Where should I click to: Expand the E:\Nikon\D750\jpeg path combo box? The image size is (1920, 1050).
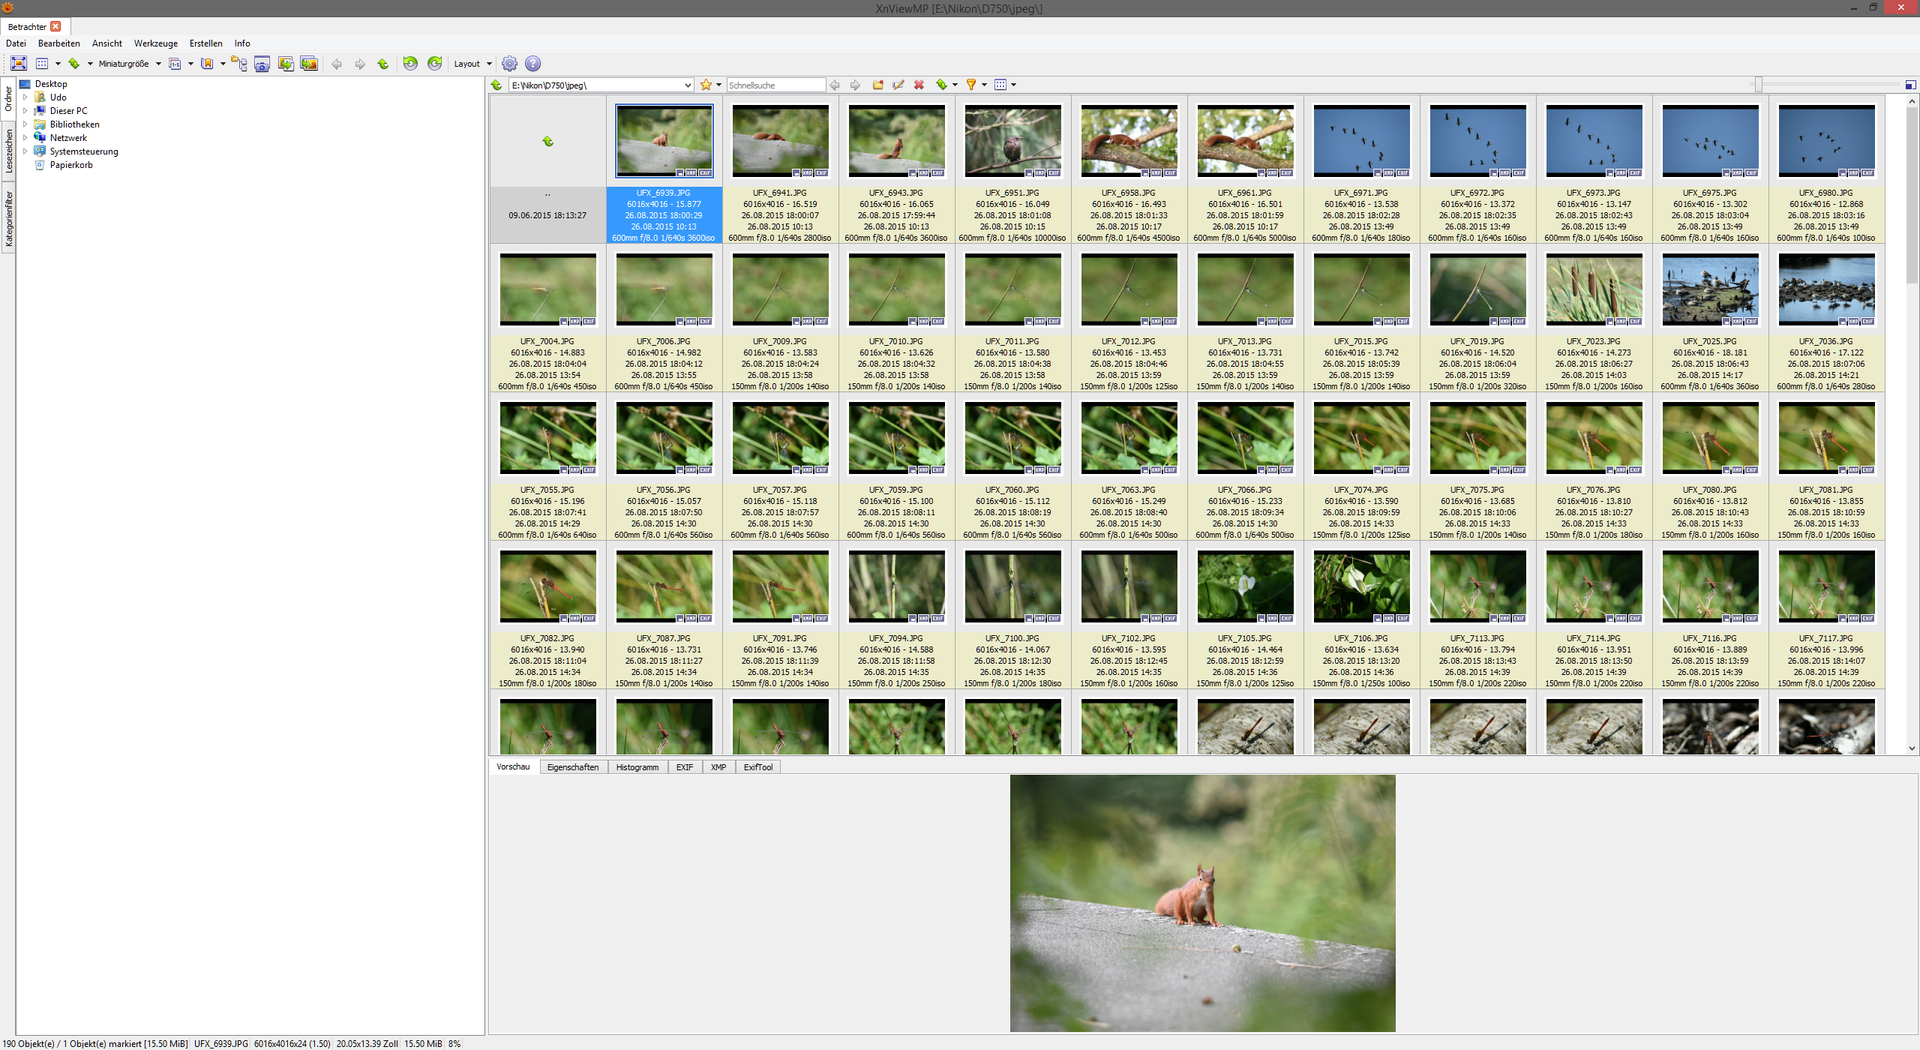[688, 85]
